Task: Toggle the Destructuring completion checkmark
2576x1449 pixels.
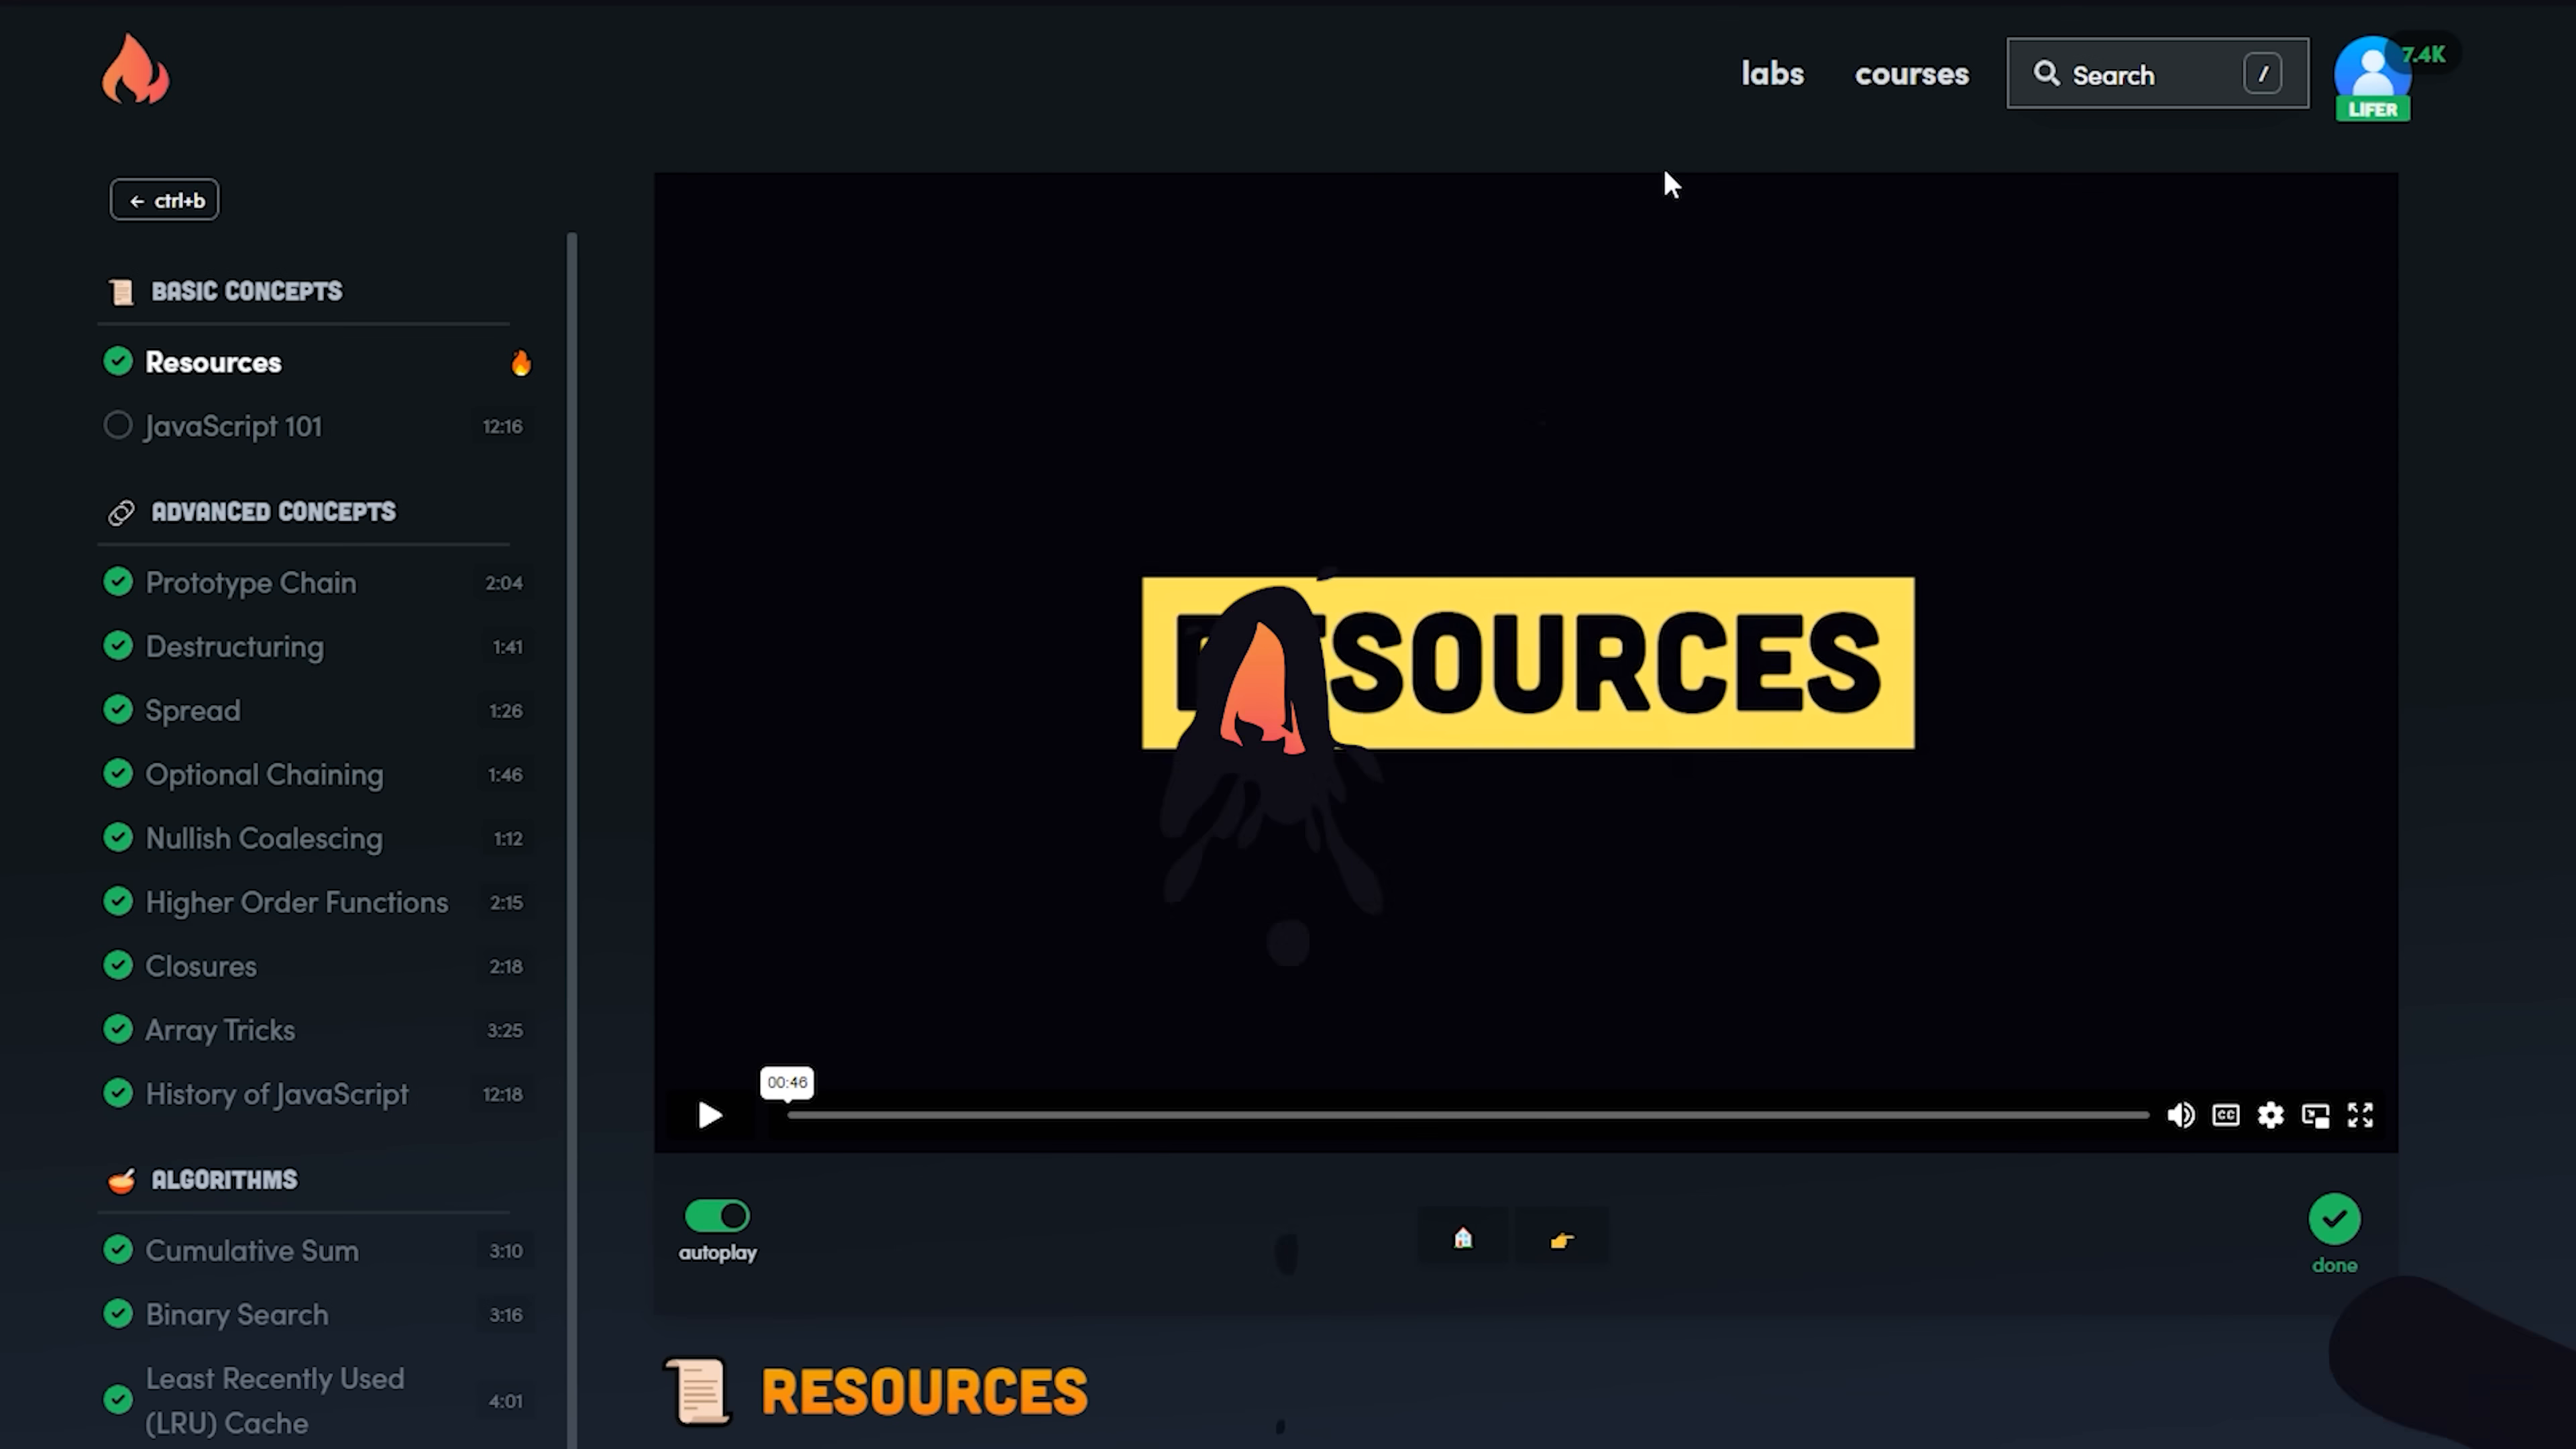Action: coord(118,645)
